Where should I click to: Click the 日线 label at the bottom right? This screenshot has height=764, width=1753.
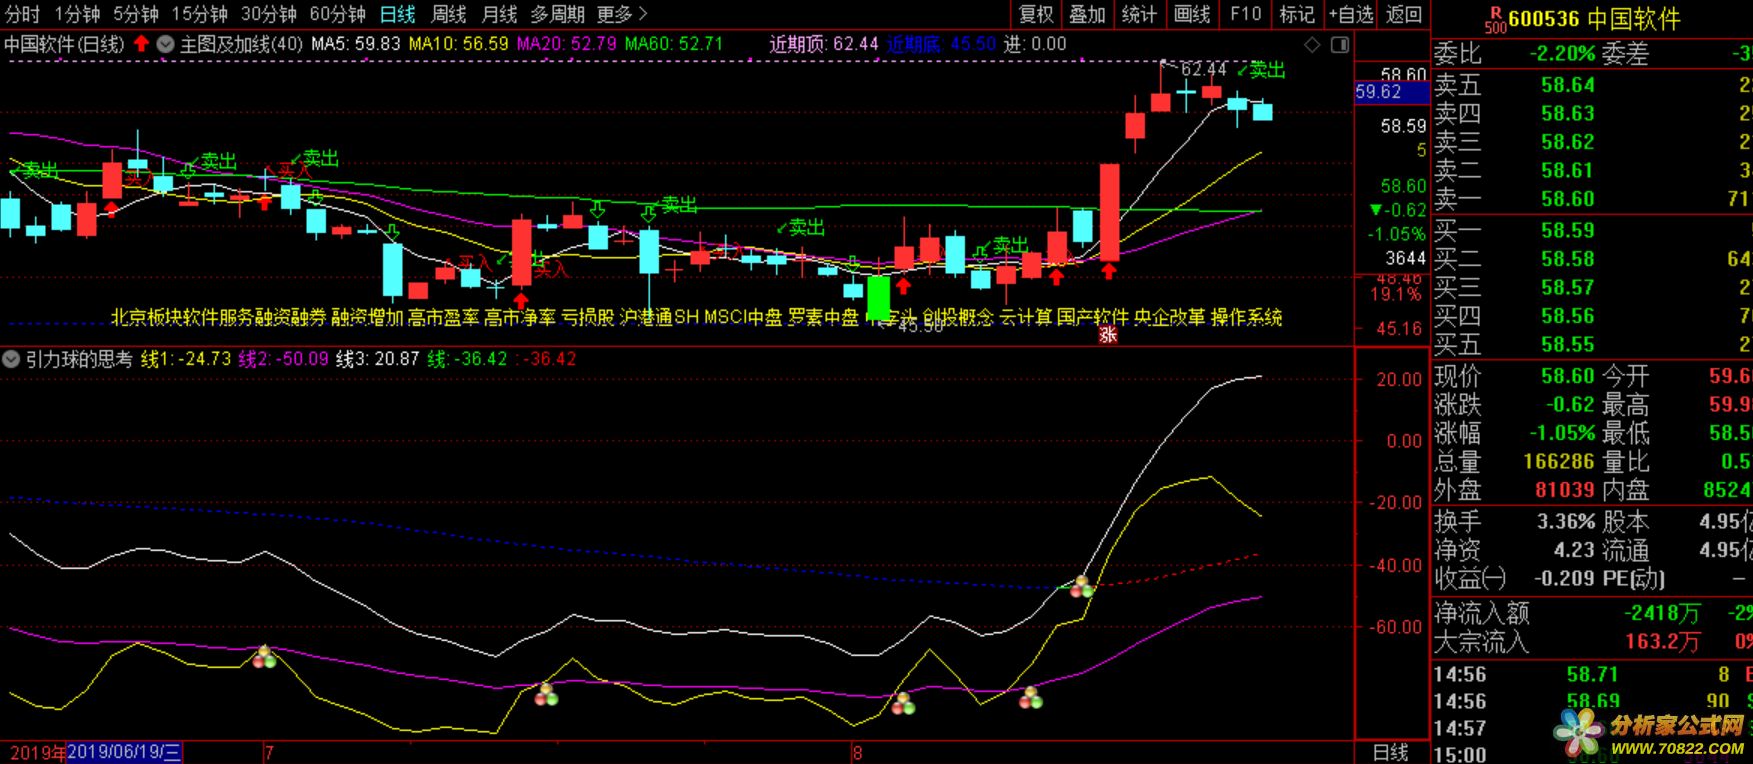pyautogui.click(x=1391, y=752)
